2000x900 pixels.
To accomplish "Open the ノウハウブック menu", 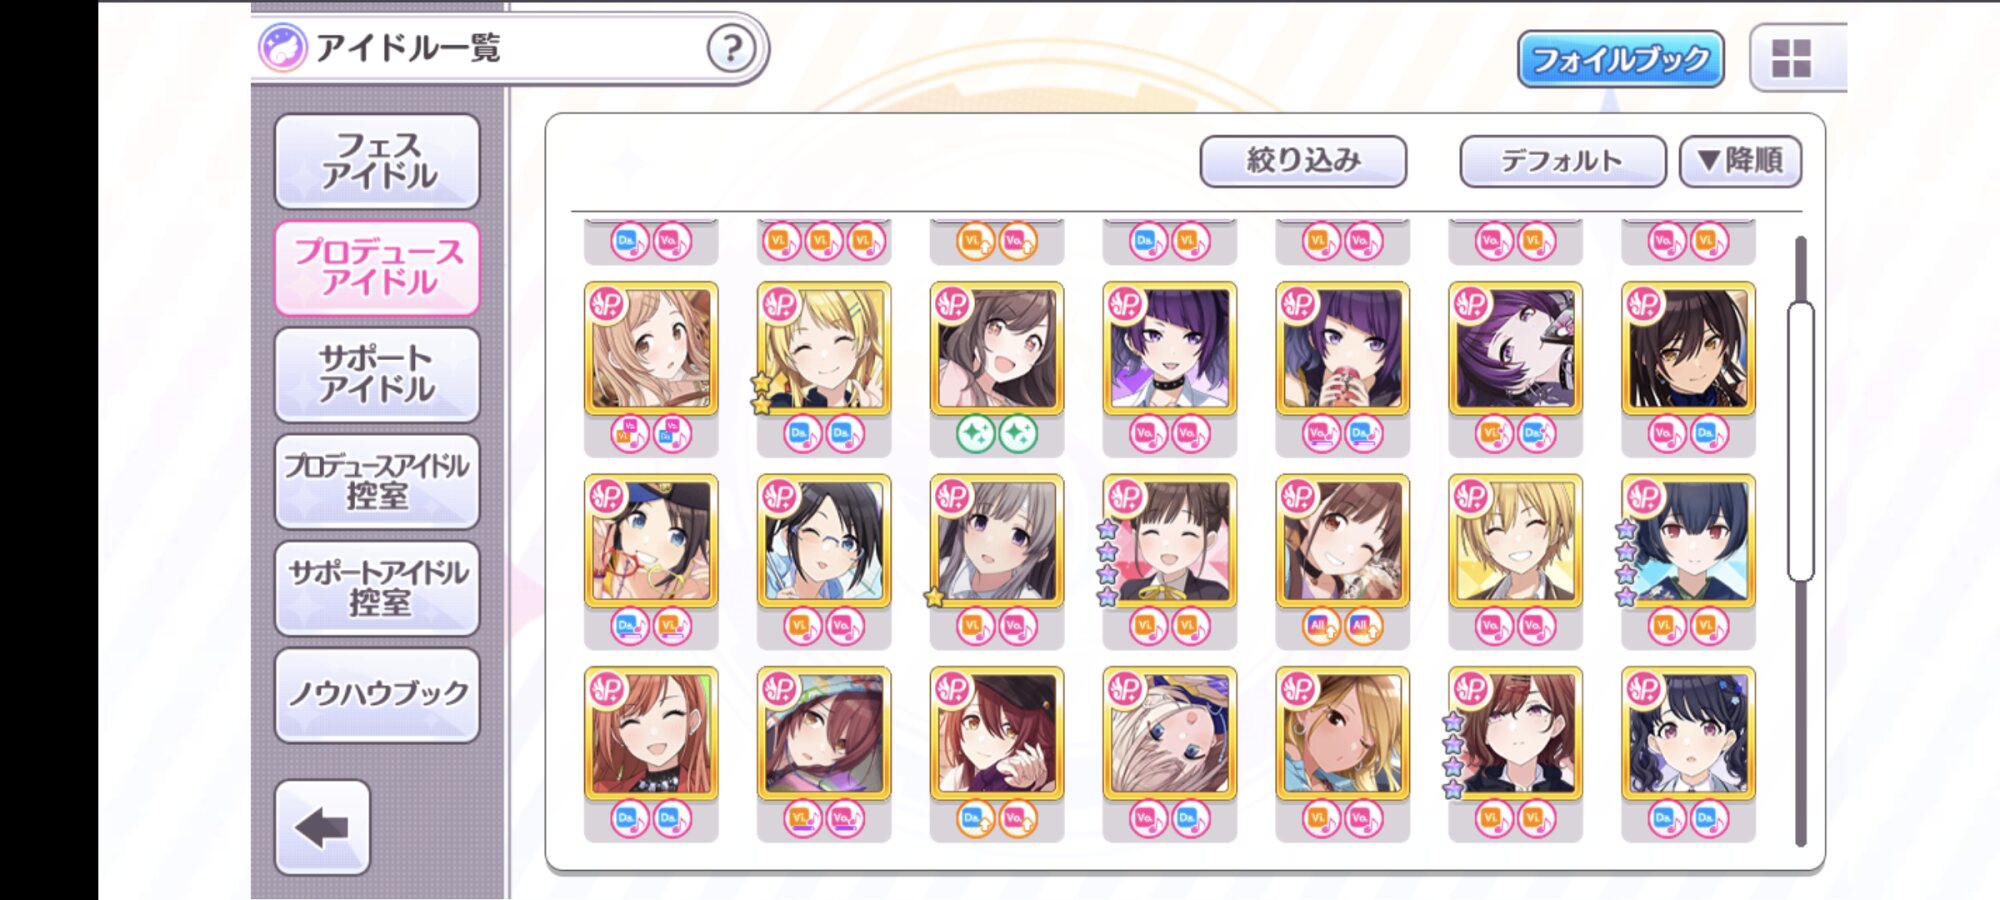I will click(x=377, y=694).
